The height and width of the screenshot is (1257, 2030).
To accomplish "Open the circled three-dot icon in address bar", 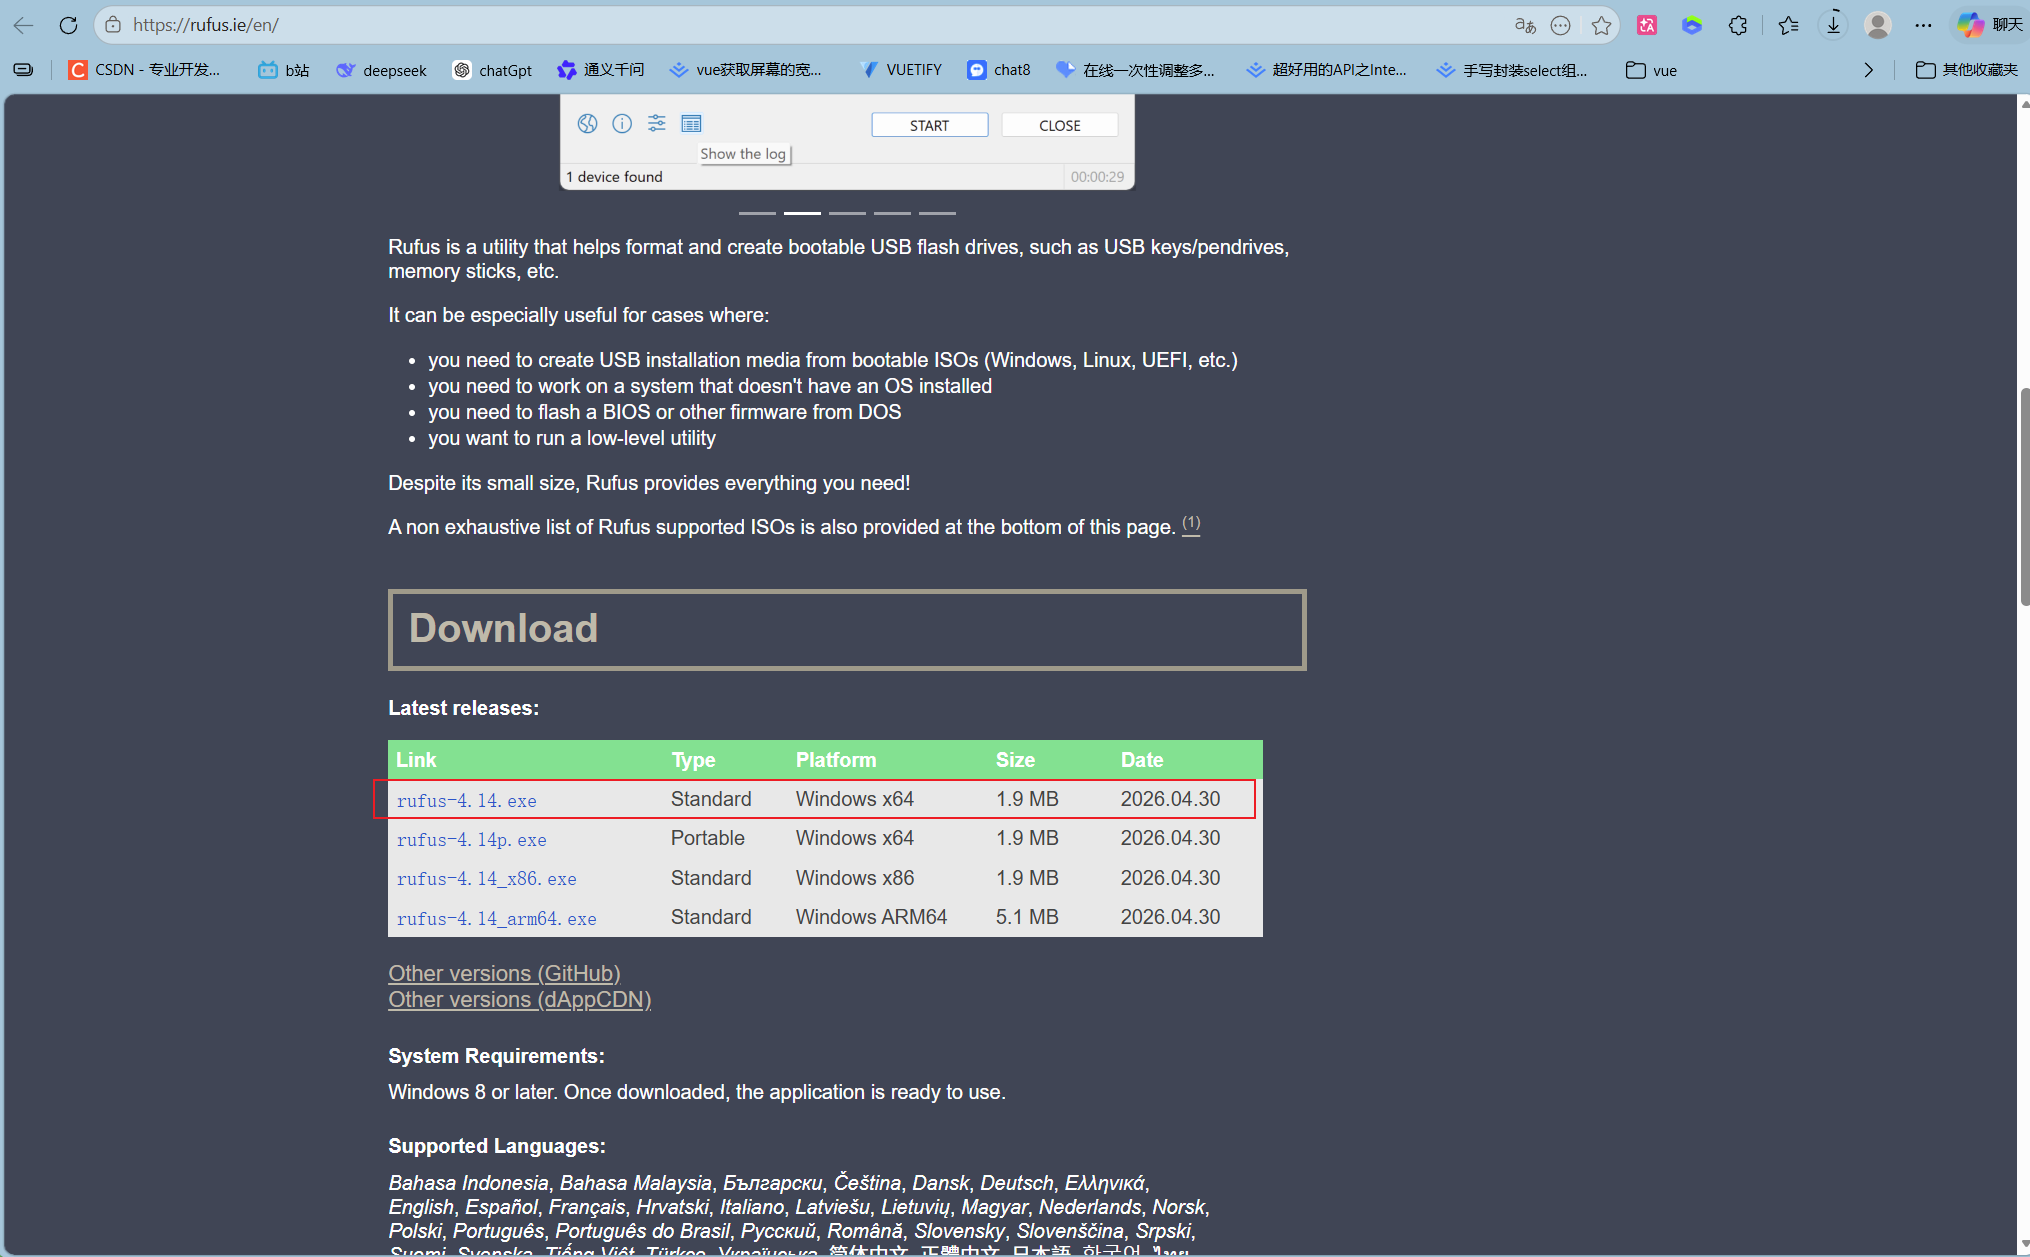I will point(1561,26).
